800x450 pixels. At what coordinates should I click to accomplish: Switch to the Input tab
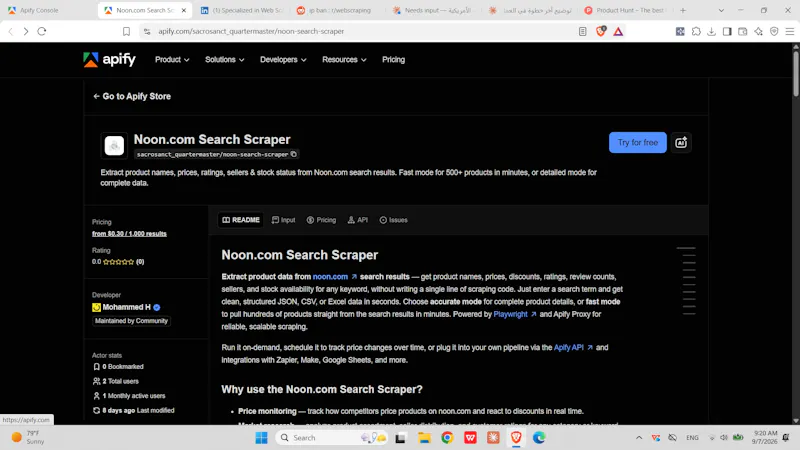pyautogui.click(x=284, y=220)
